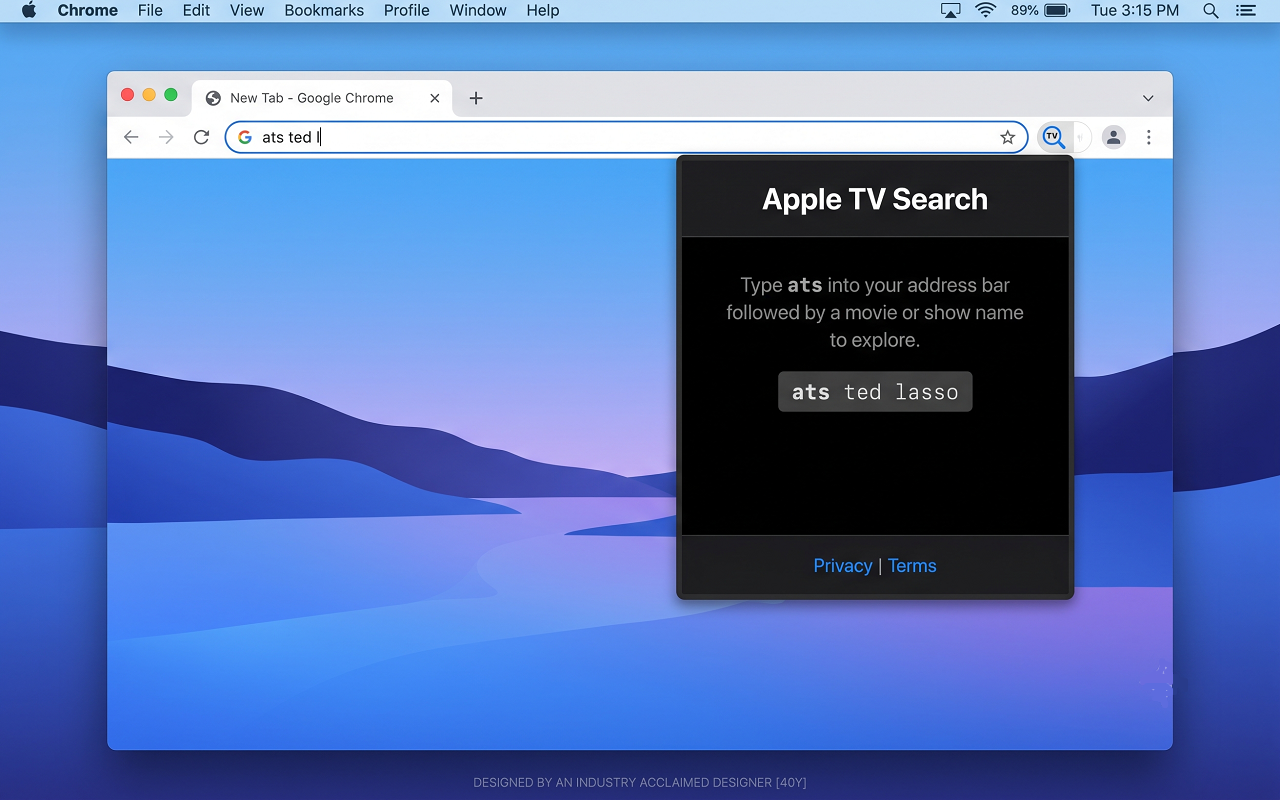Open the View menu
1280x800 pixels.
(x=247, y=10)
